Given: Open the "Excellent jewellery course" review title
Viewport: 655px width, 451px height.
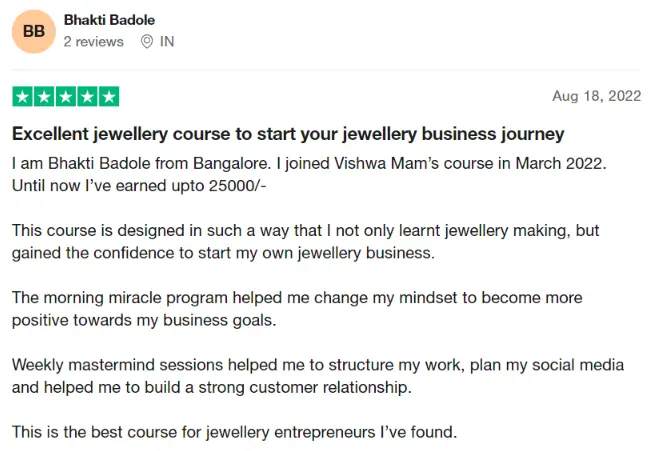Looking at the screenshot, I should pyautogui.click(x=288, y=134).
